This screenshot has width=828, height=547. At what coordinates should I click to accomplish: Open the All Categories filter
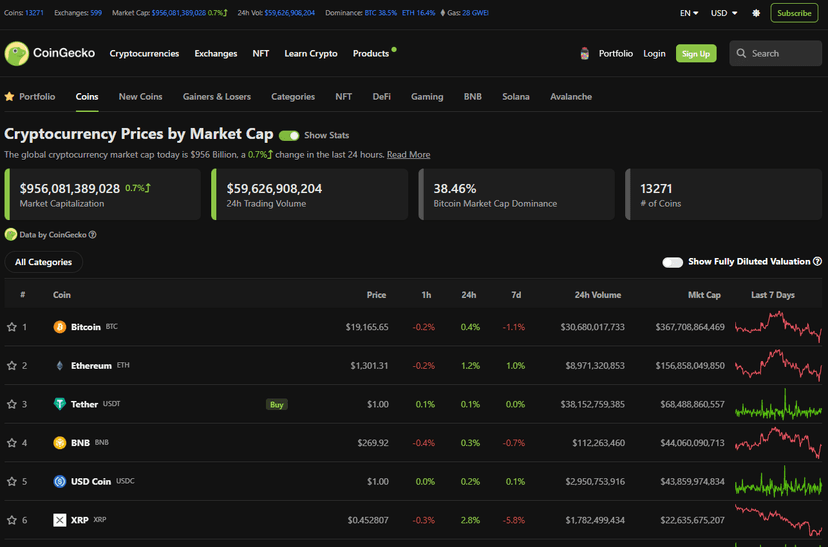click(x=43, y=262)
